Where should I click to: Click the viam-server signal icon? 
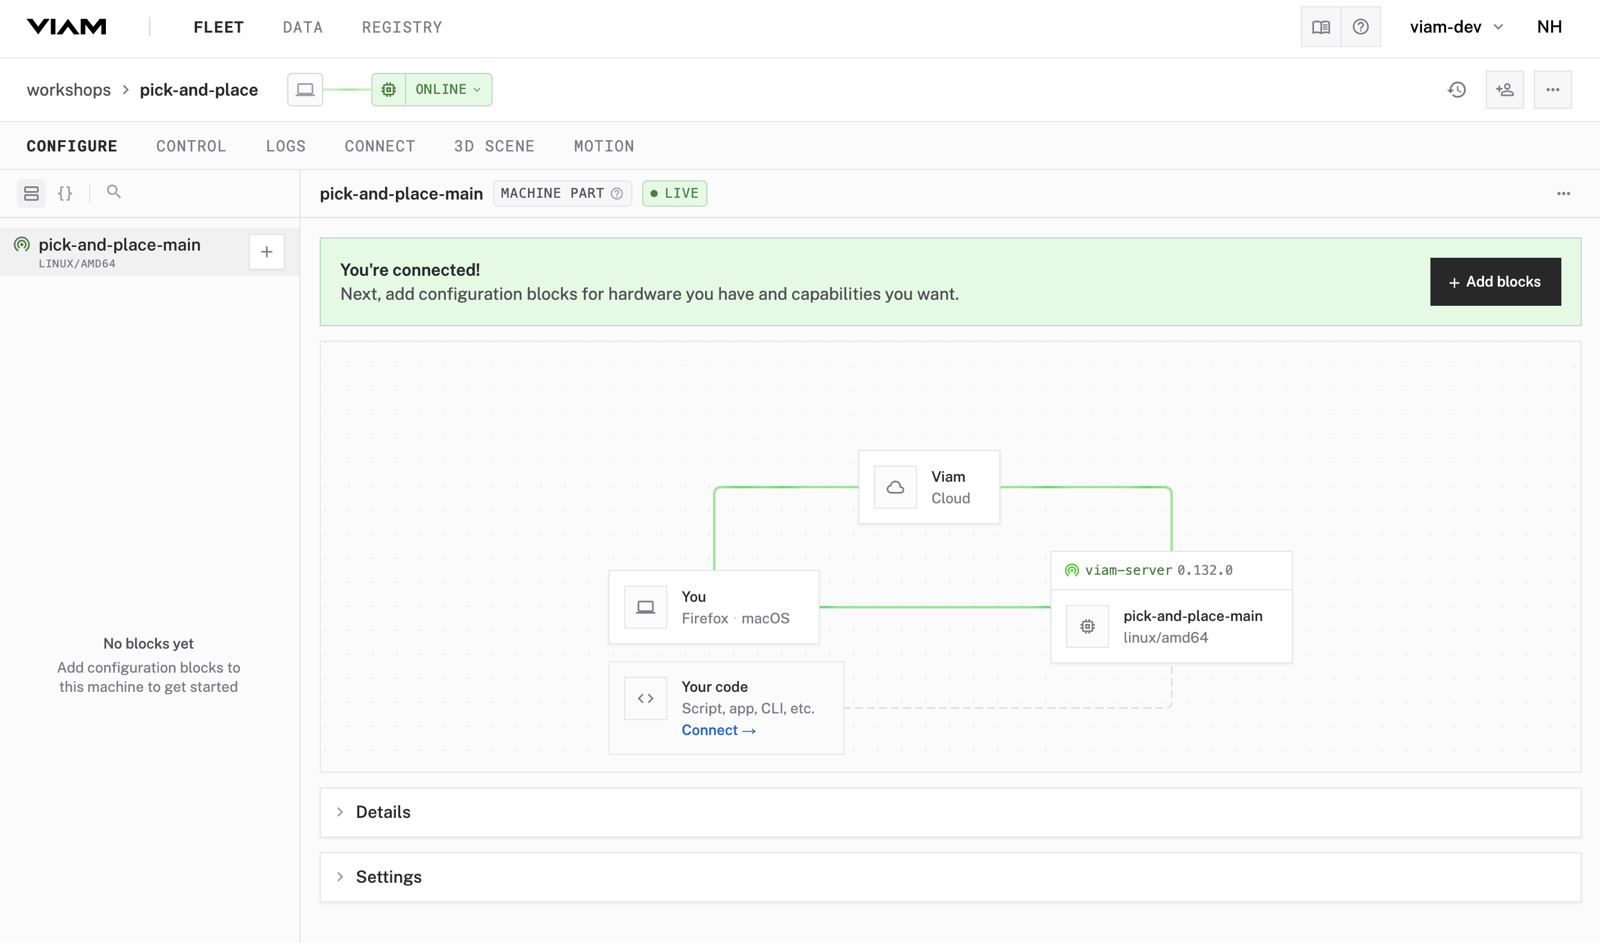[1072, 570]
